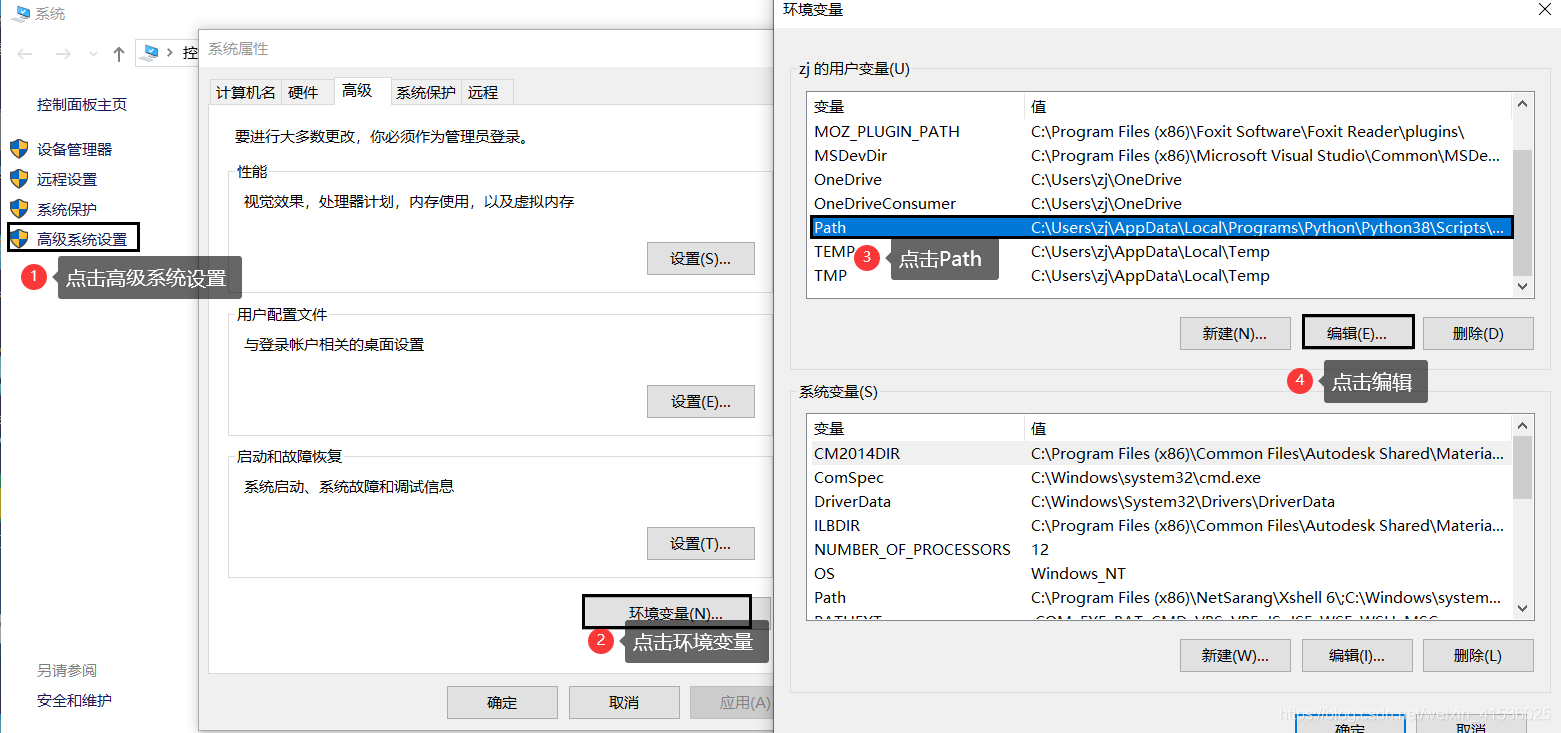Screen dimensions: 1561x733
Task: Select the system Path variable row
Action: pos(1160,597)
